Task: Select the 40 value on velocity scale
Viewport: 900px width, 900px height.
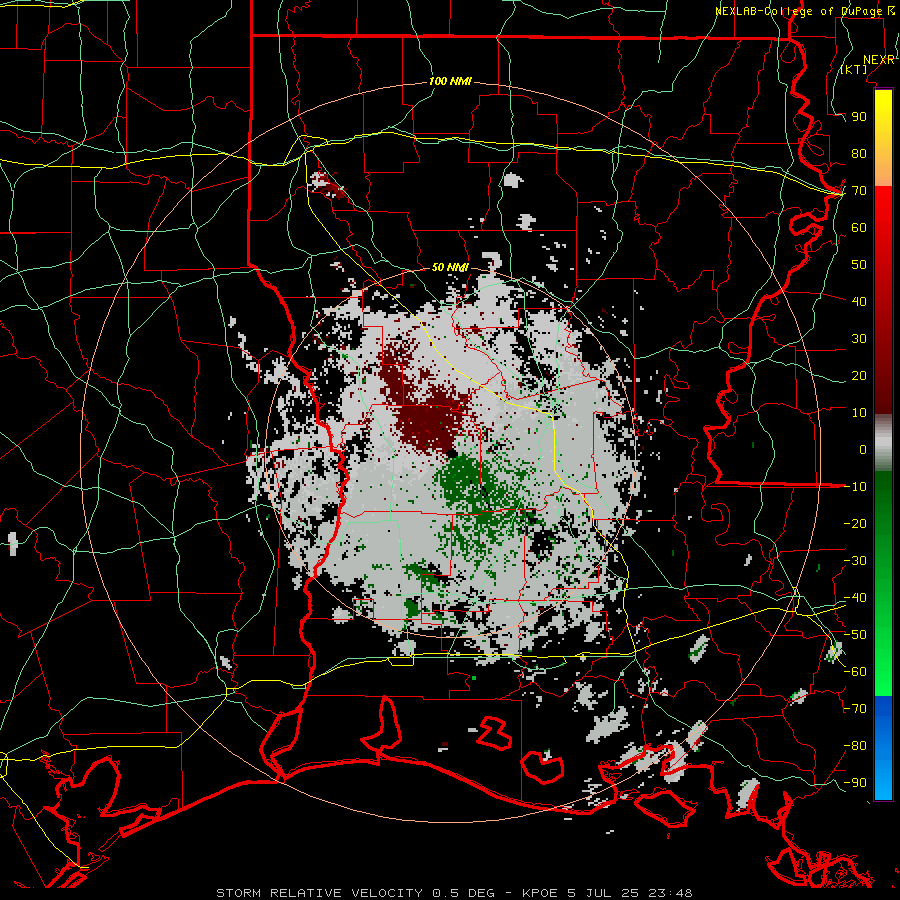Action: pos(859,302)
